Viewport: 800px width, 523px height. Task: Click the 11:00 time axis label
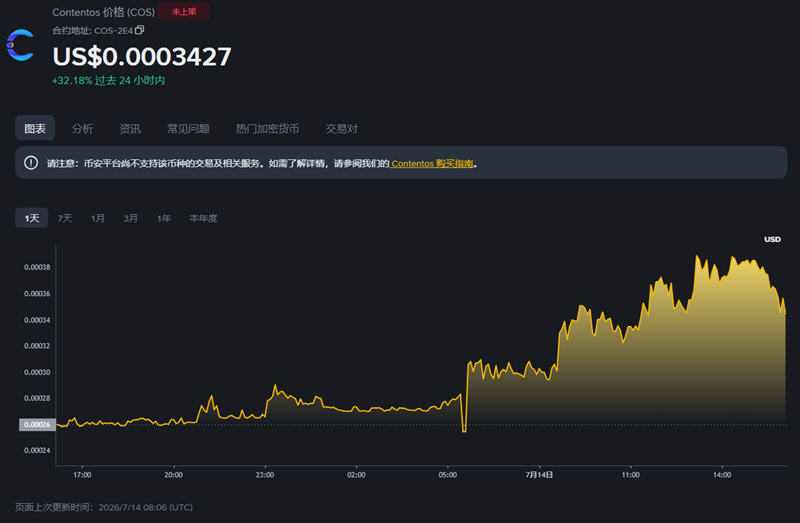[x=631, y=475]
